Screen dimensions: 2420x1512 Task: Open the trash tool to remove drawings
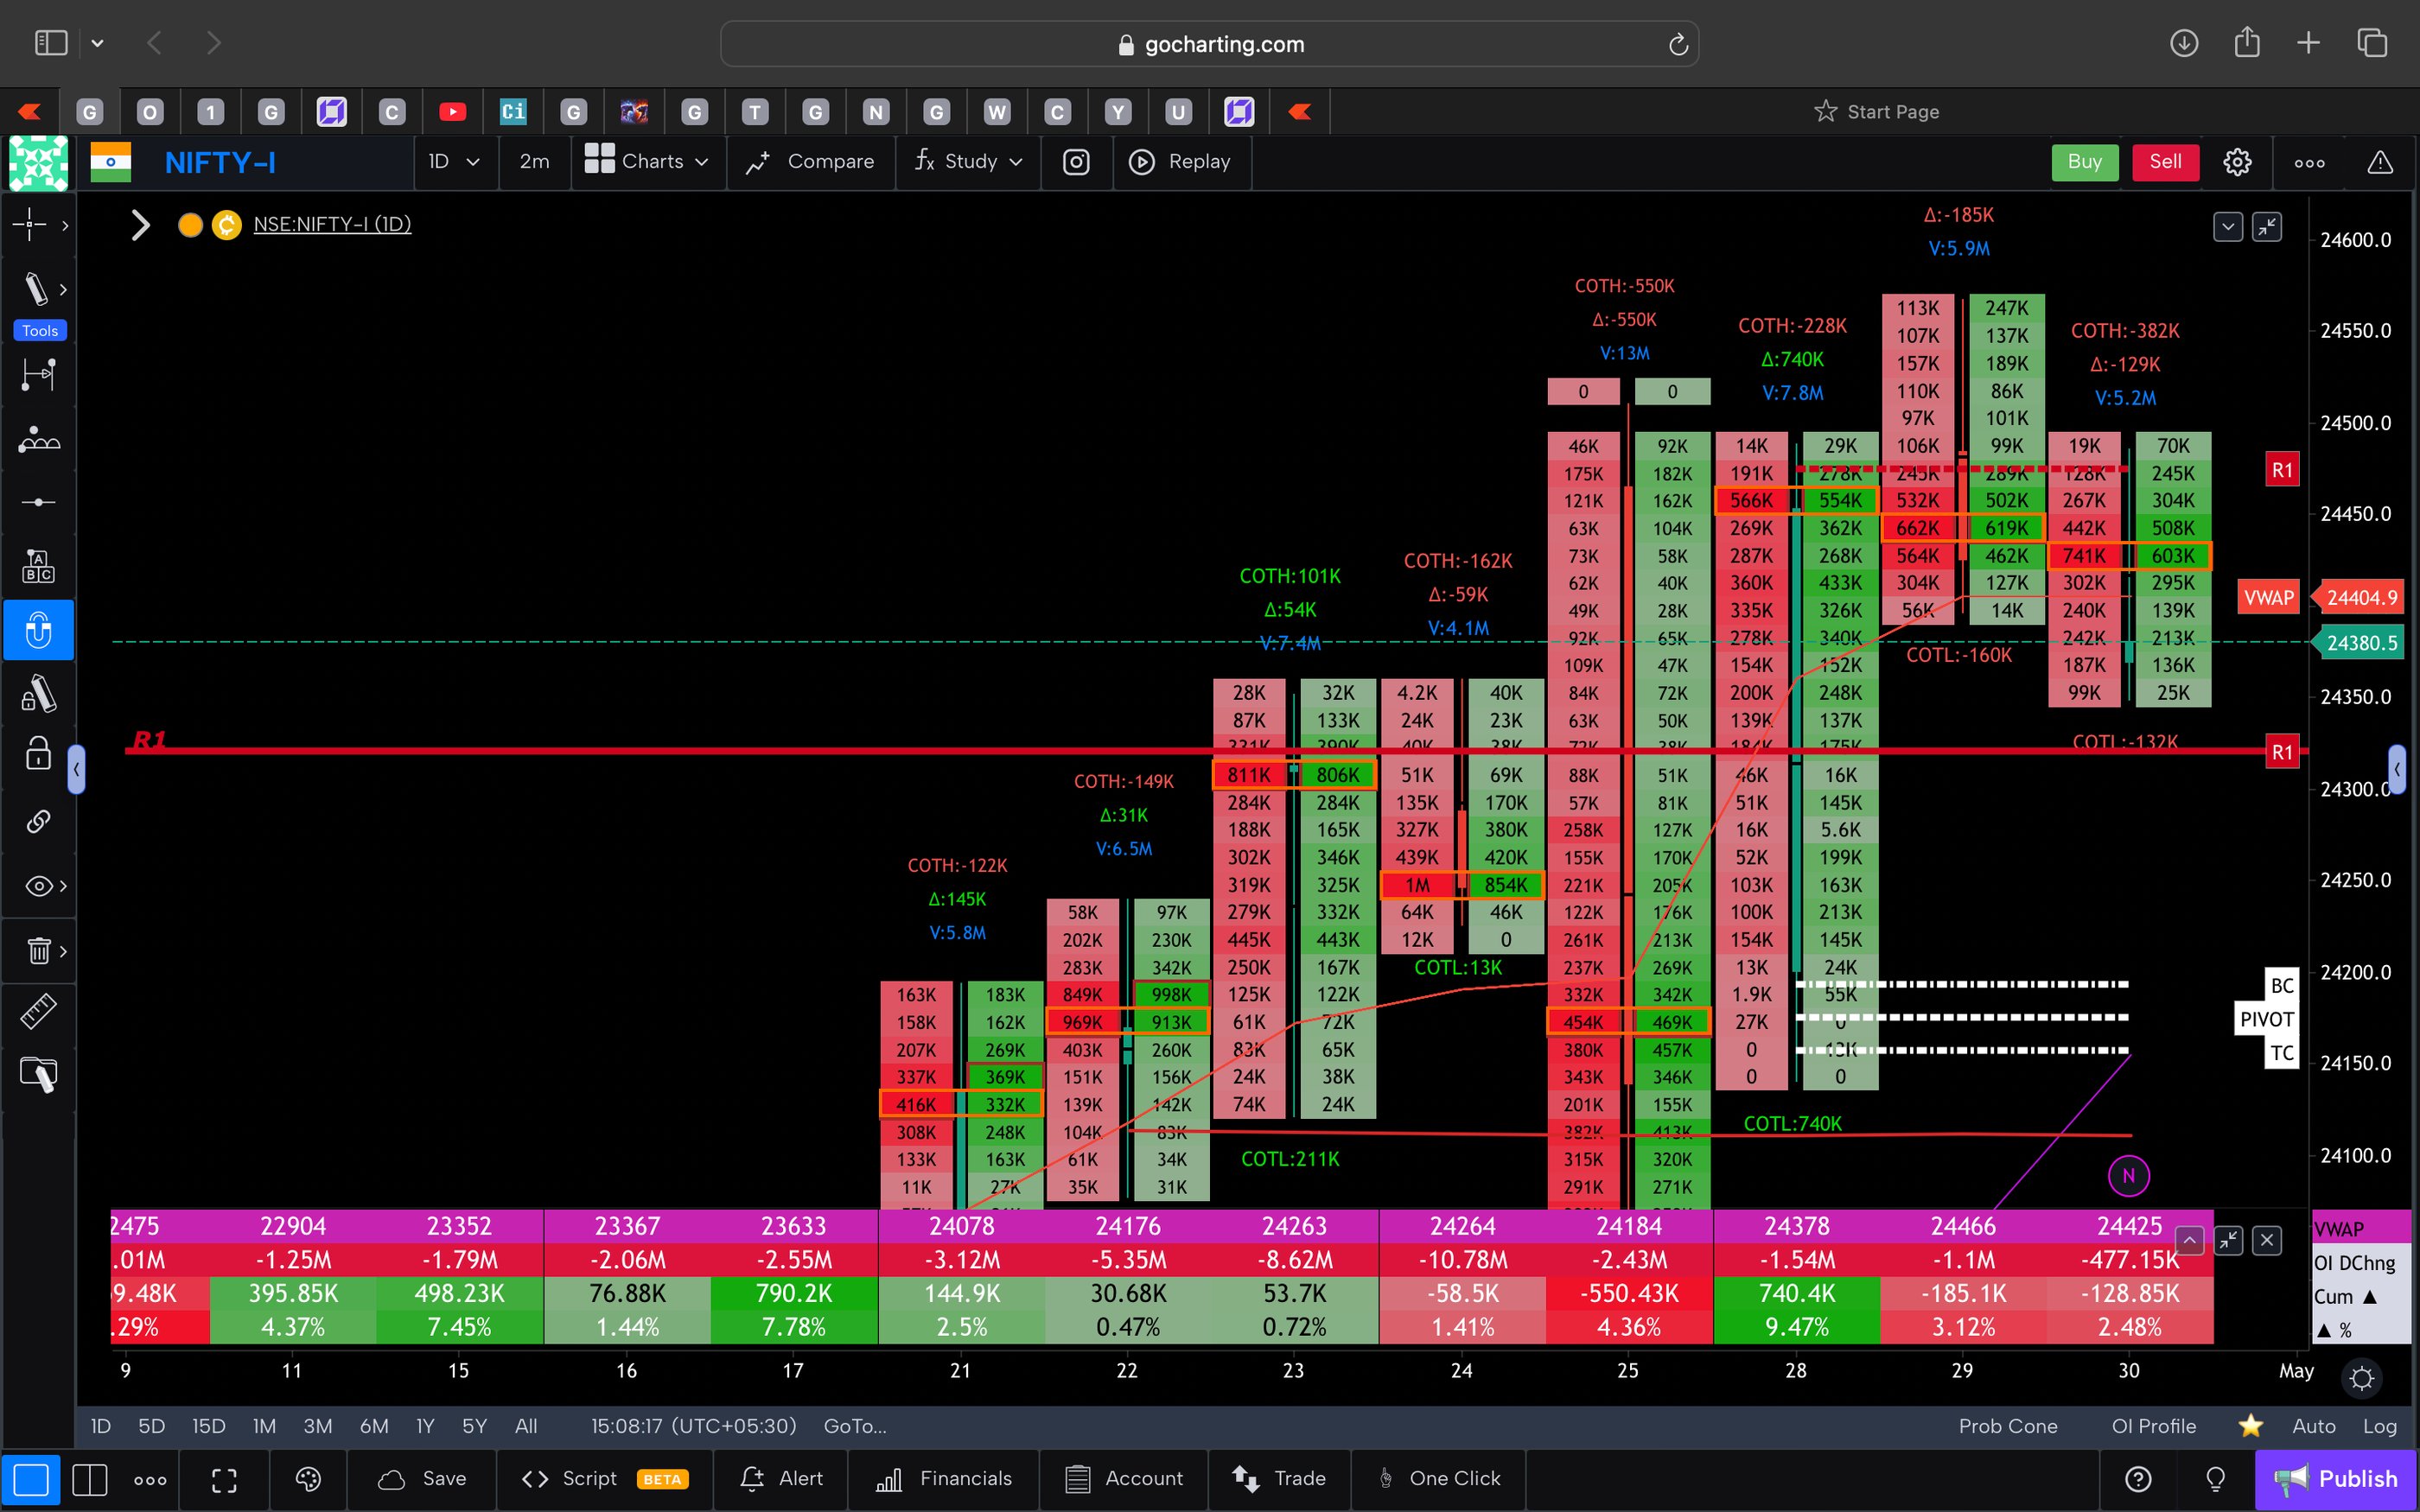point(37,950)
